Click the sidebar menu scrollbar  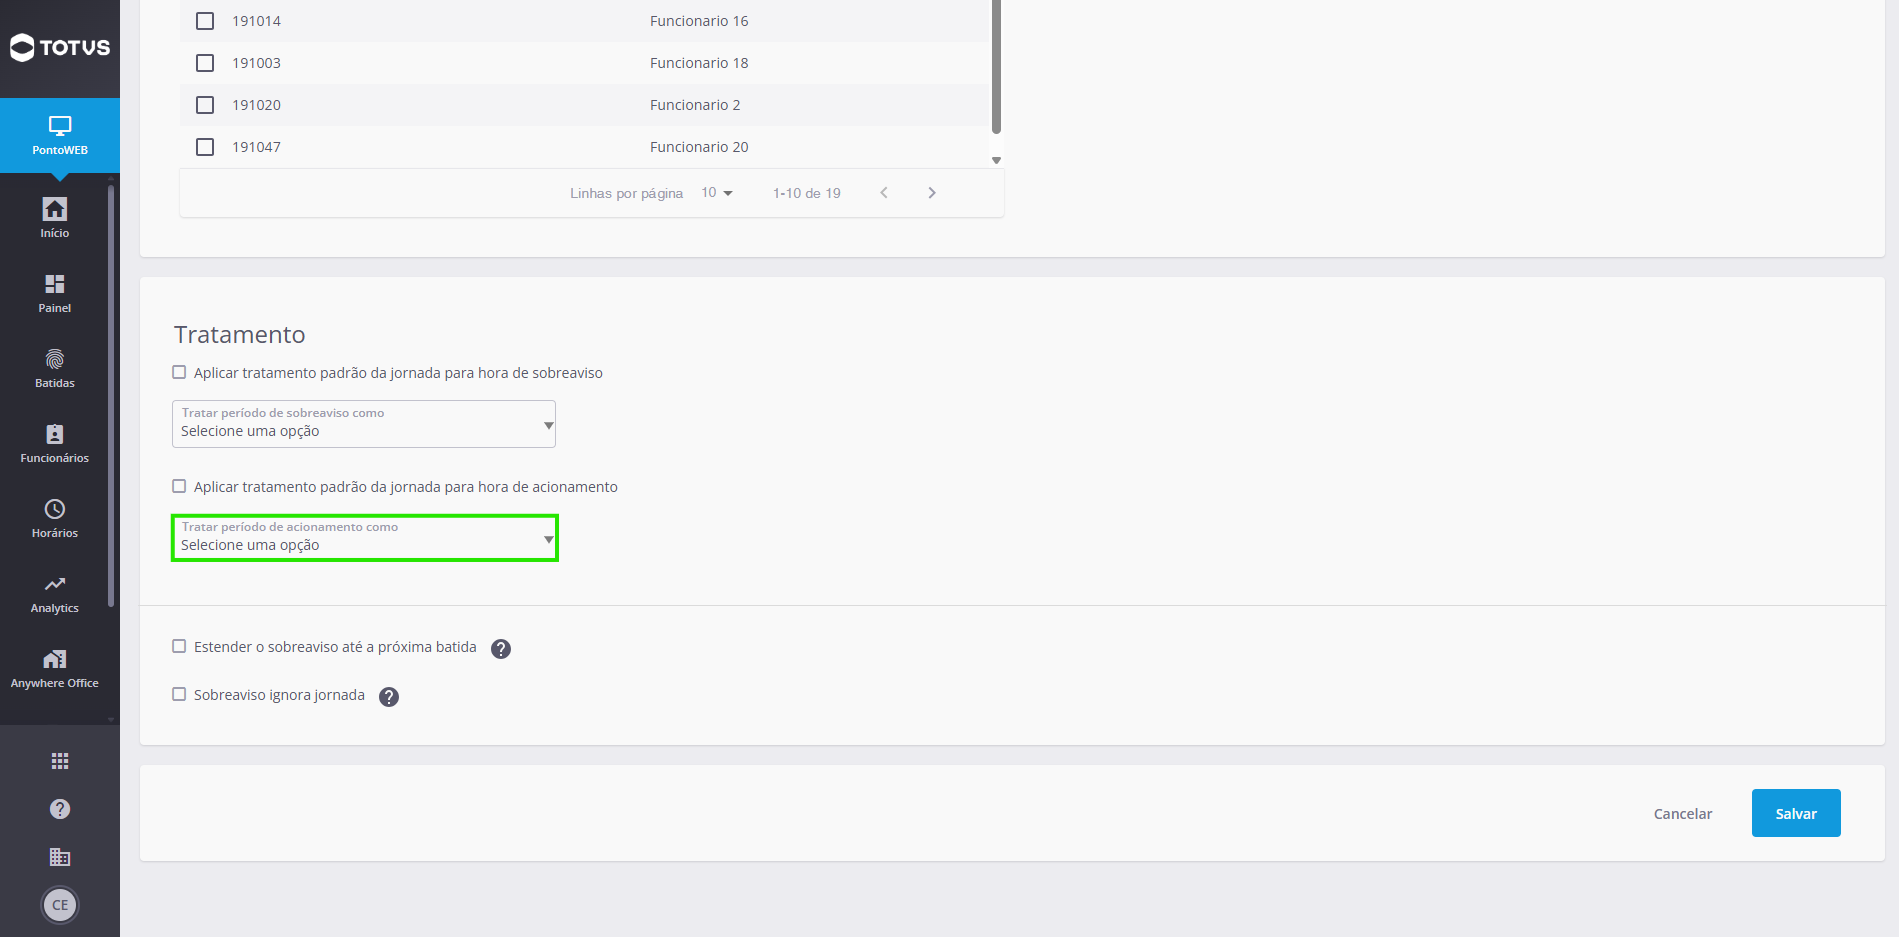pyautogui.click(x=111, y=395)
